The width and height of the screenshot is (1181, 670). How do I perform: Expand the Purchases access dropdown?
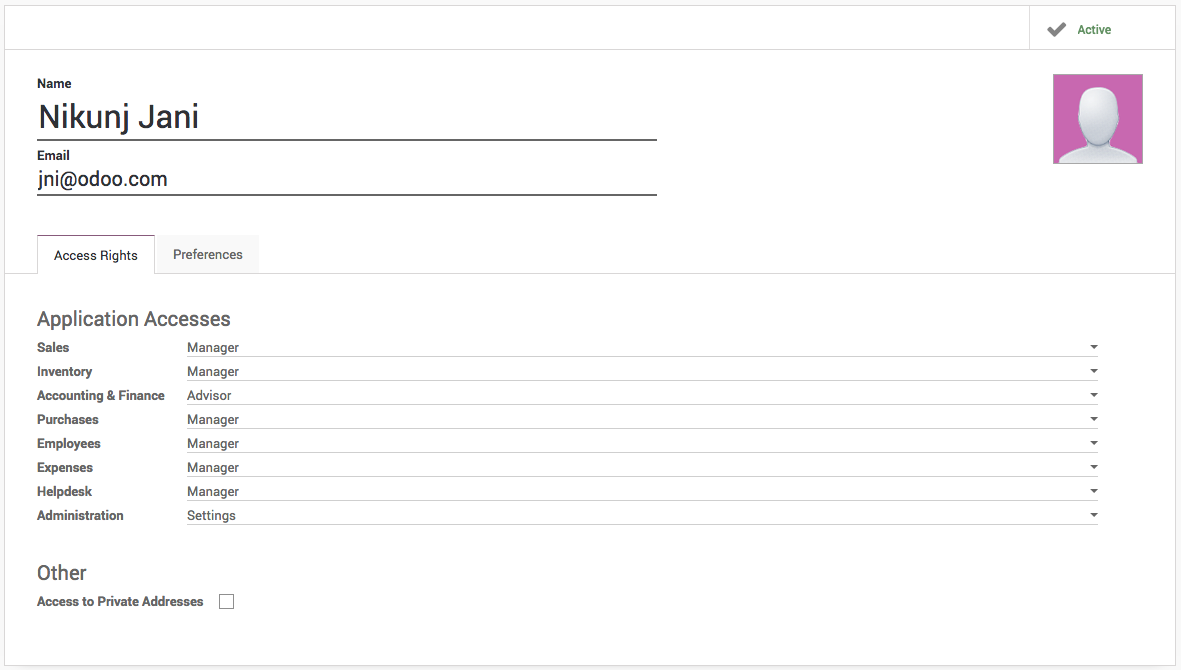click(640, 420)
